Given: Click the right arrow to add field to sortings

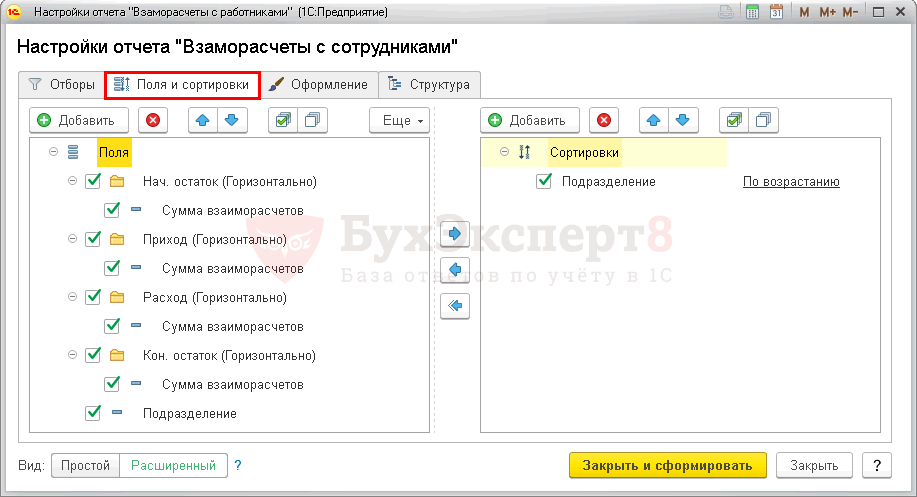Looking at the screenshot, I should 455,234.
